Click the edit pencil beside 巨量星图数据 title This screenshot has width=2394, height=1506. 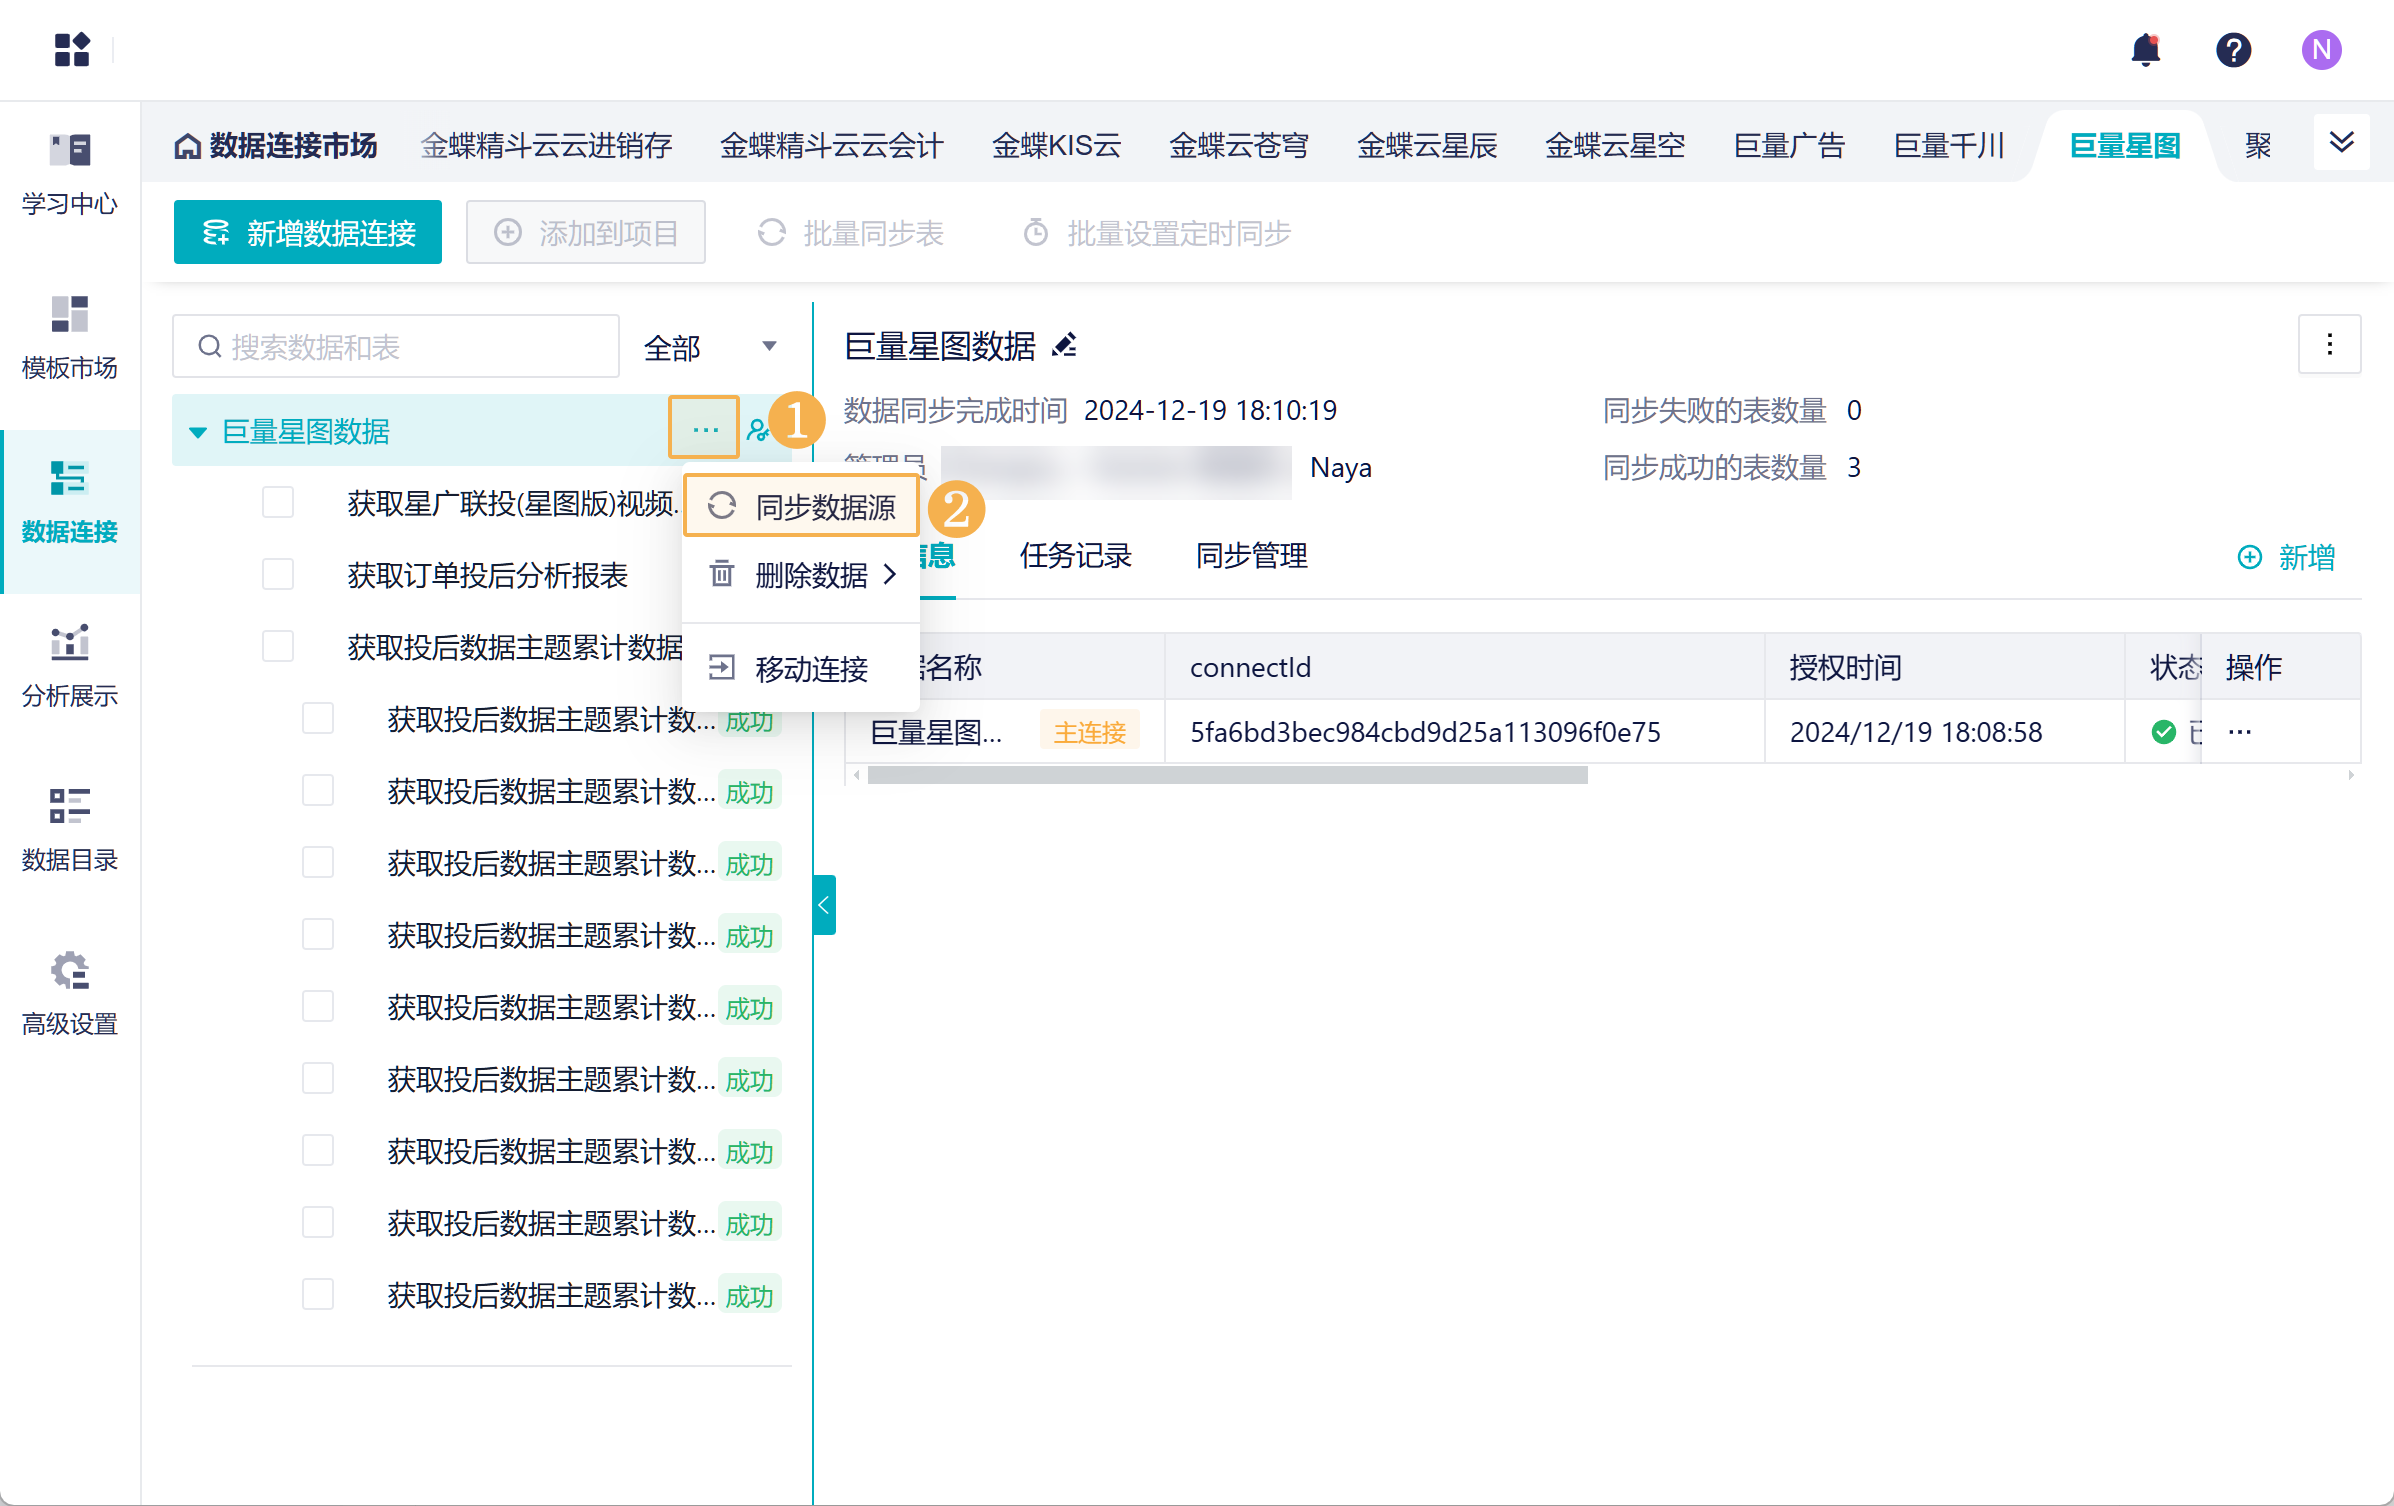tap(1065, 346)
